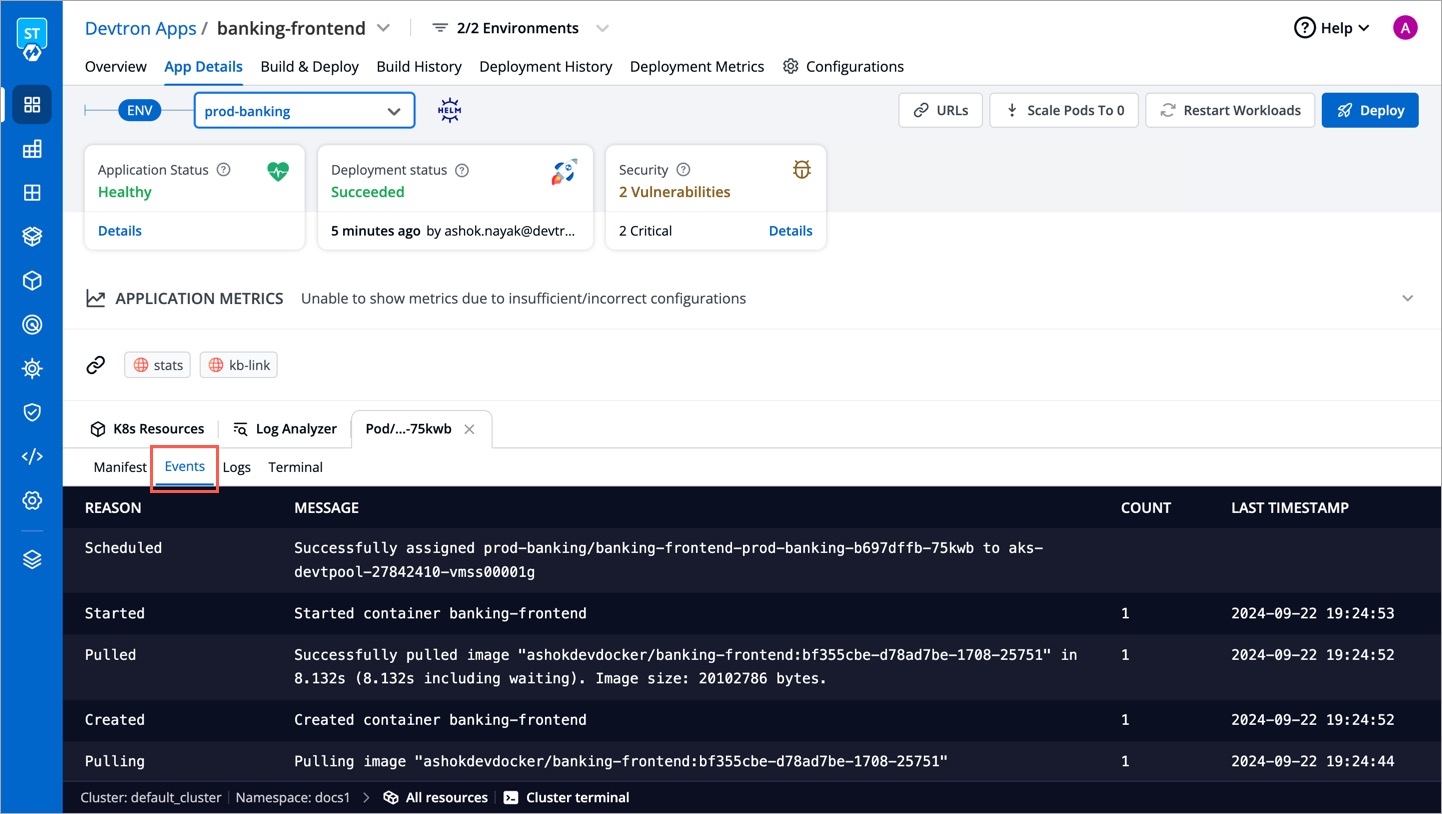Click the Restart Workloads button

coord(1230,110)
